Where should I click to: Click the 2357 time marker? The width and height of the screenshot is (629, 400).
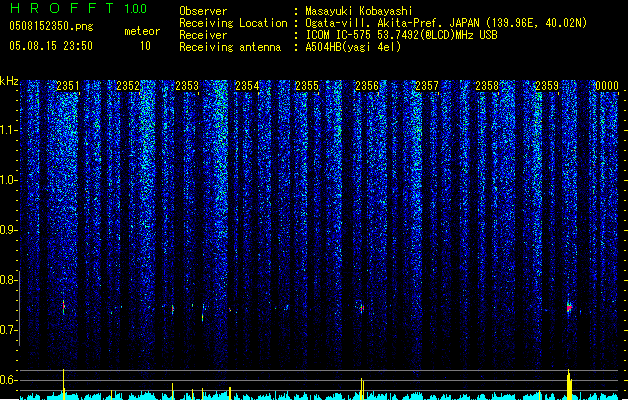pos(427,86)
